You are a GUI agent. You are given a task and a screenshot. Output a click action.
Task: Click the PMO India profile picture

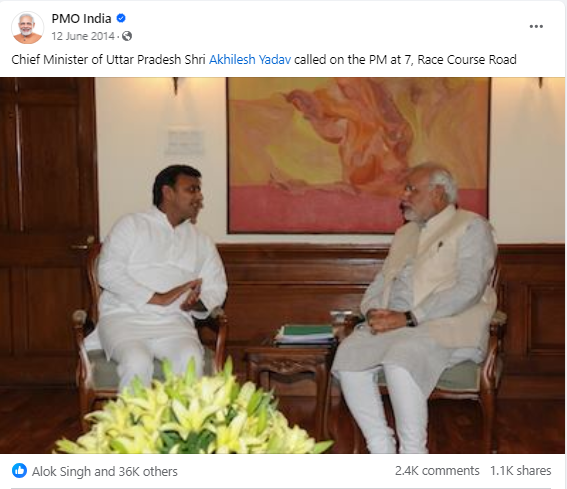click(27, 27)
